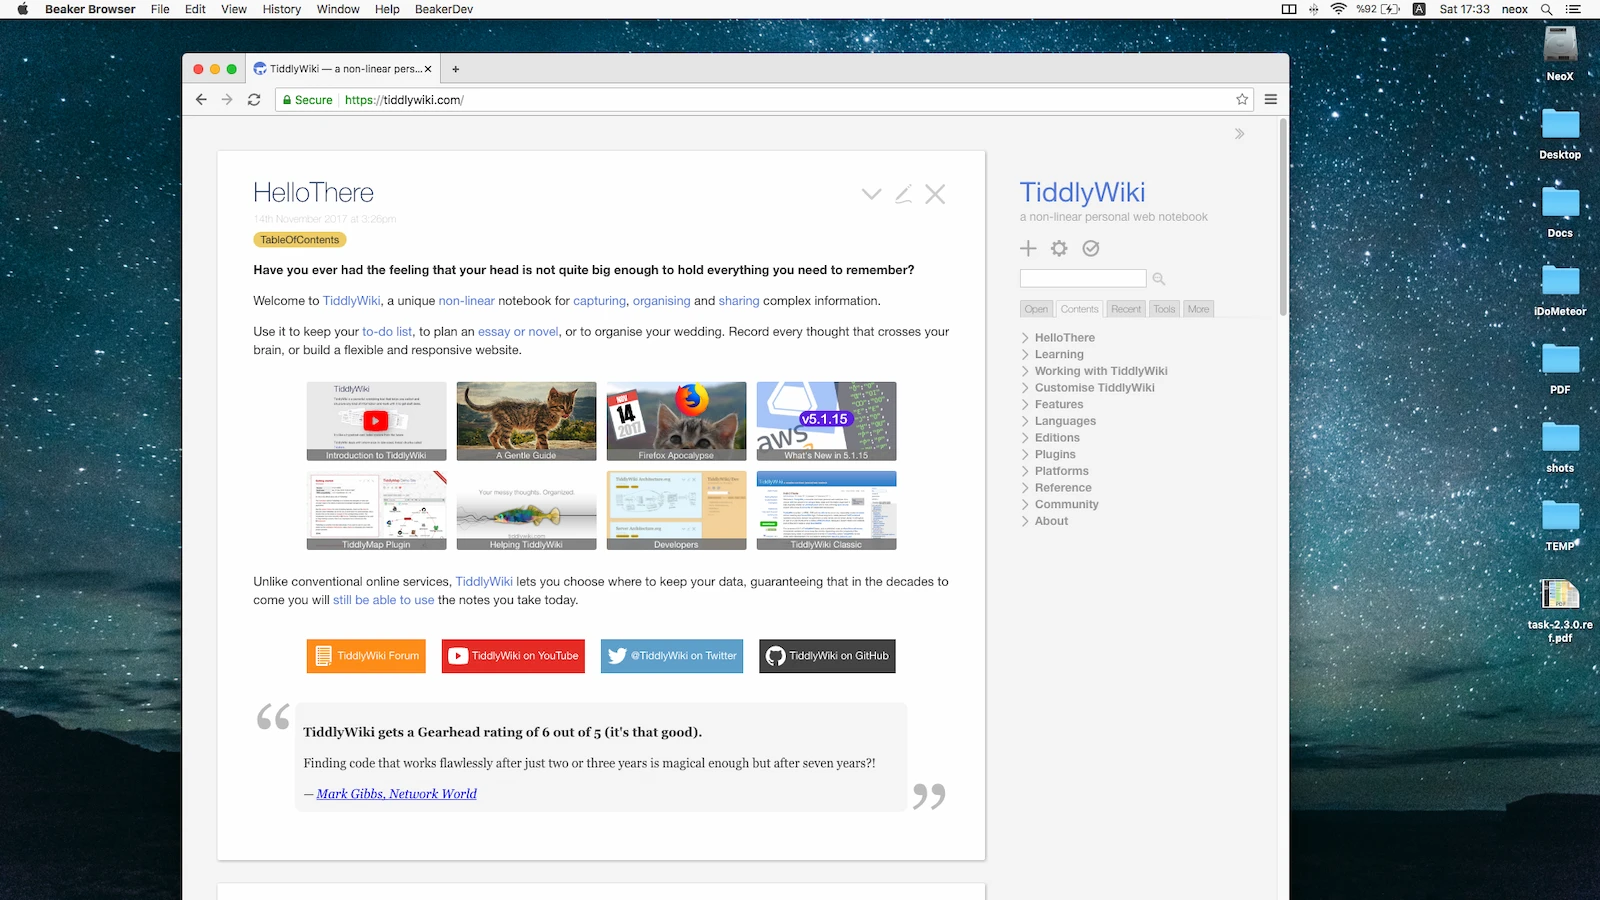Open the TiddlyMap Plugin thumbnail

[x=376, y=510]
